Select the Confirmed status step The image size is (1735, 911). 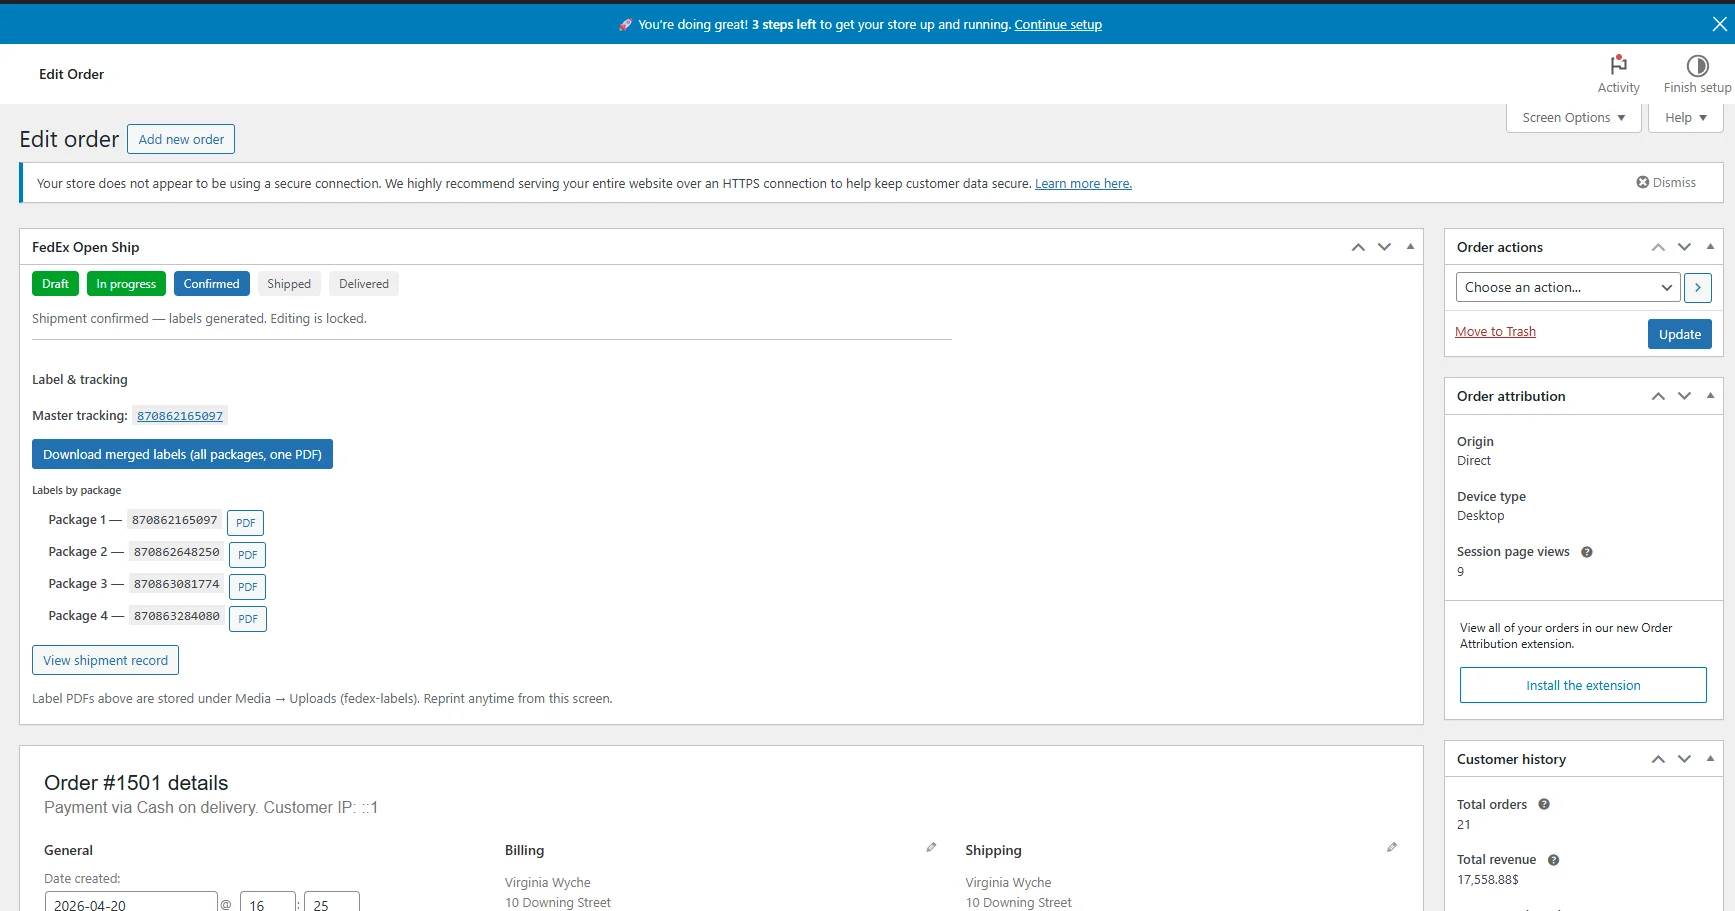pyautogui.click(x=211, y=284)
